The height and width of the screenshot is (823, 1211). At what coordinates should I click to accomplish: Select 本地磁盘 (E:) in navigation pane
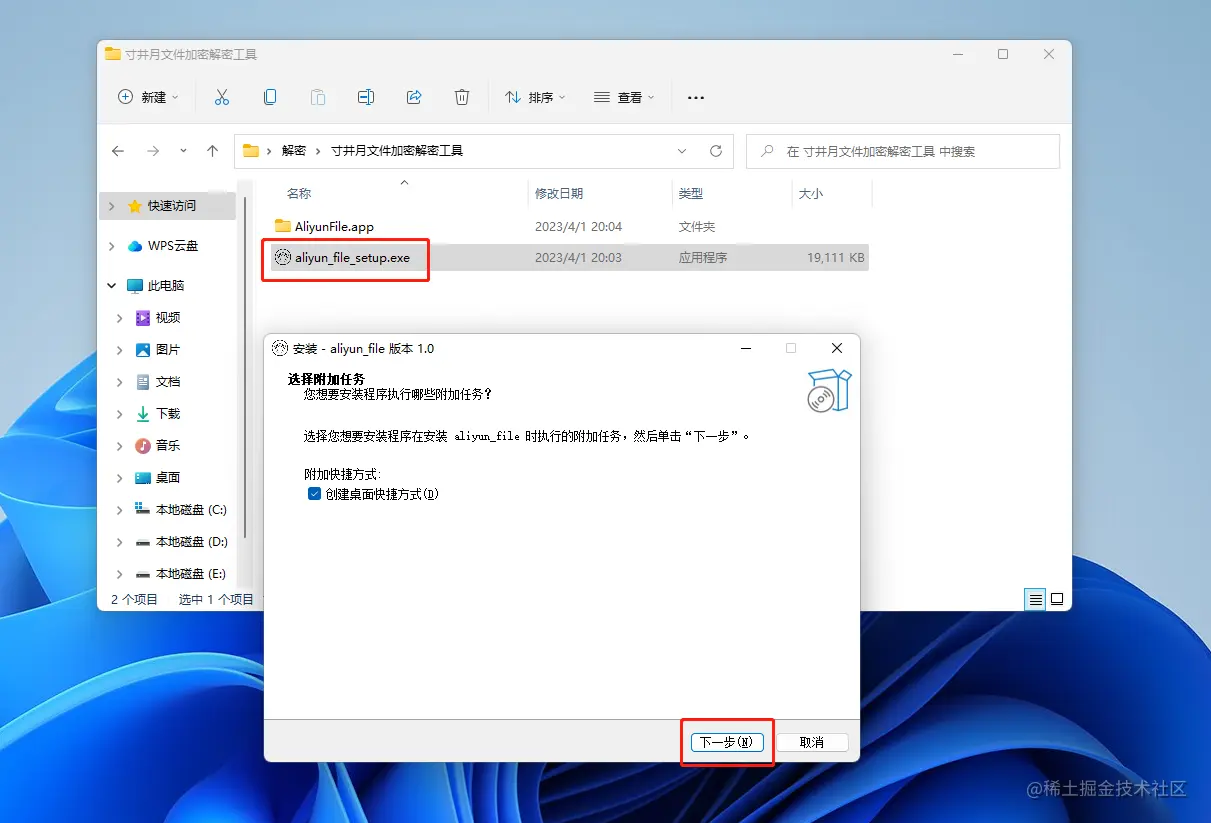[x=191, y=573]
